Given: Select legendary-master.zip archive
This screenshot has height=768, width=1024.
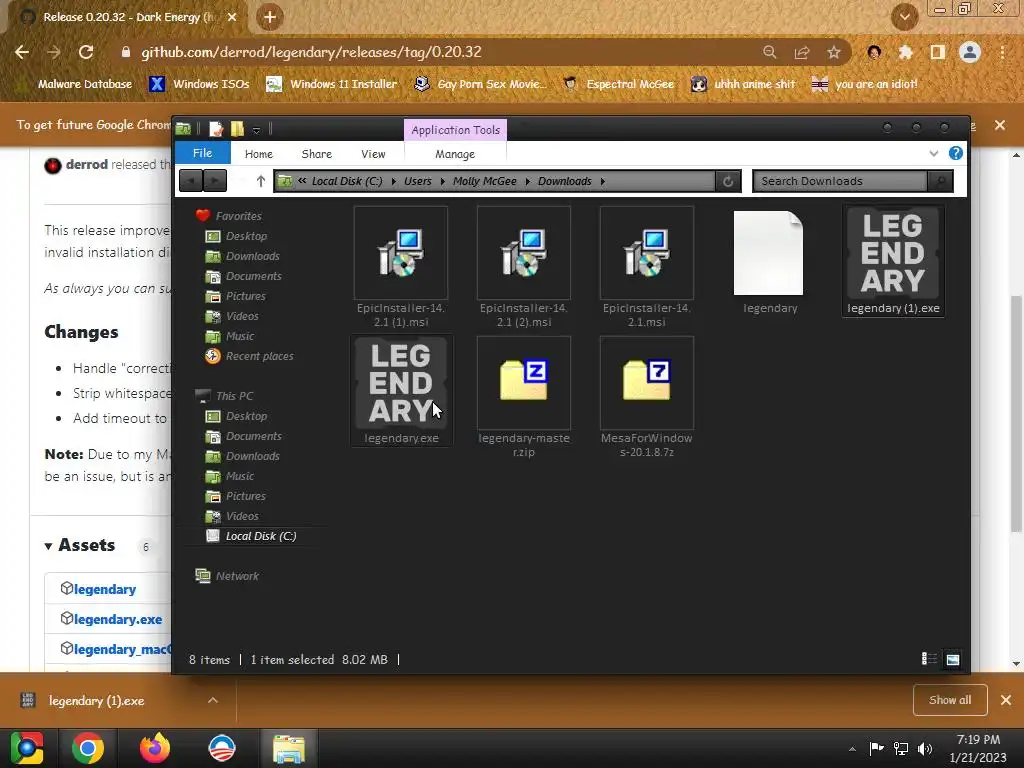Looking at the screenshot, I should tap(524, 397).
